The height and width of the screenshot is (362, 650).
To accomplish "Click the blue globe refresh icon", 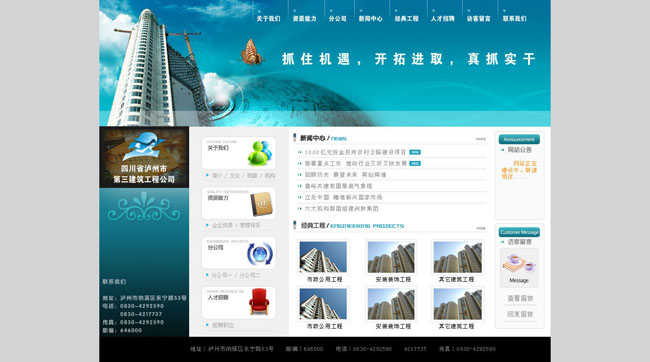I will (260, 254).
